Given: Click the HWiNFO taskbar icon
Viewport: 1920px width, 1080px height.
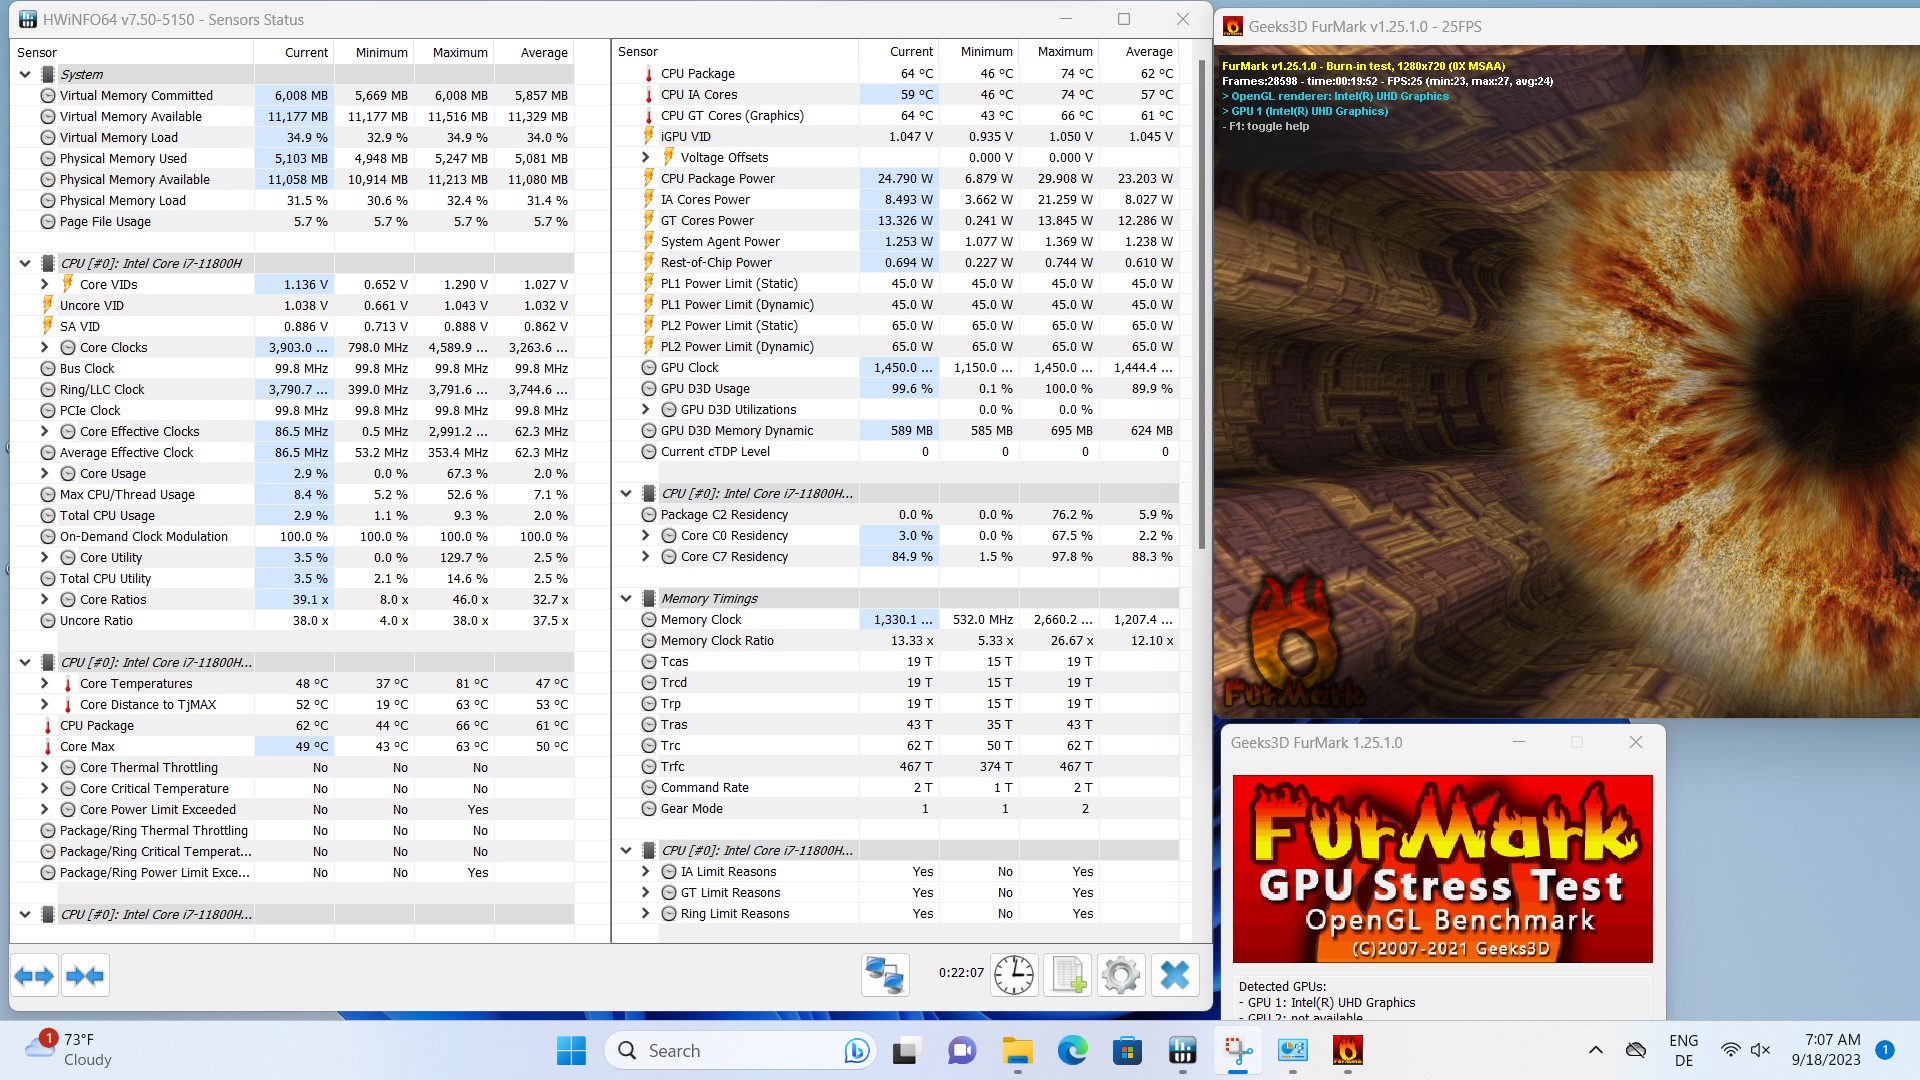Looking at the screenshot, I should [x=1182, y=1051].
